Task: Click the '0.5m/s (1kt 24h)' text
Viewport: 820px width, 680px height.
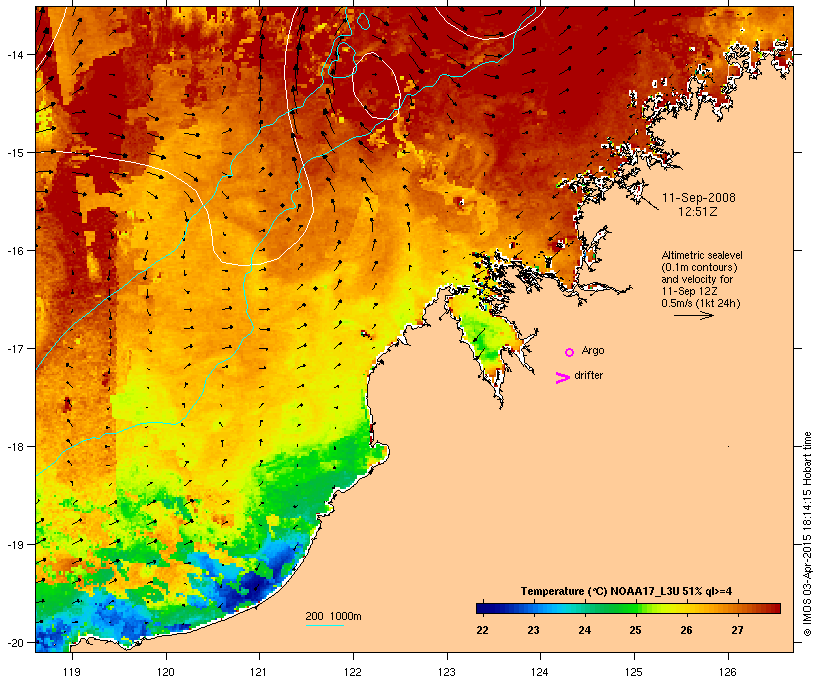Action: point(701,303)
